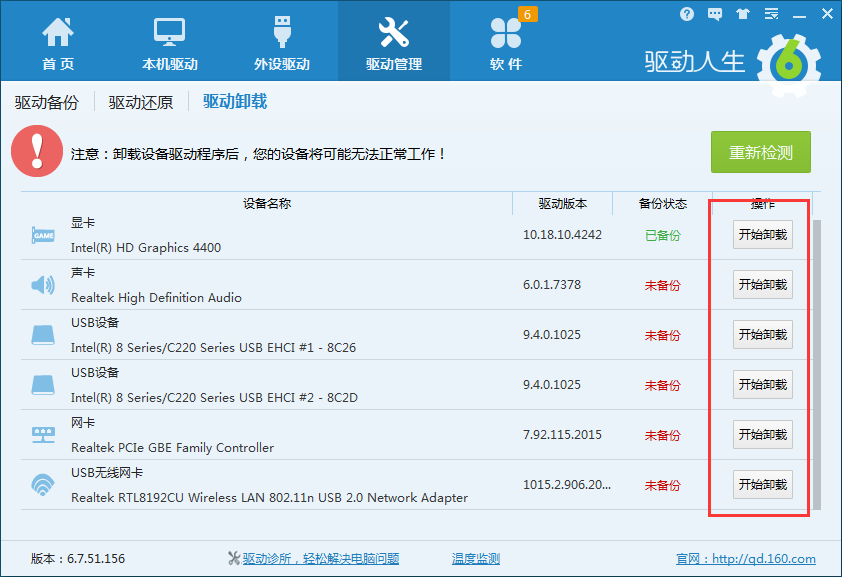The width and height of the screenshot is (842, 577).
Task: Click the network card device icon
Action: point(41,434)
